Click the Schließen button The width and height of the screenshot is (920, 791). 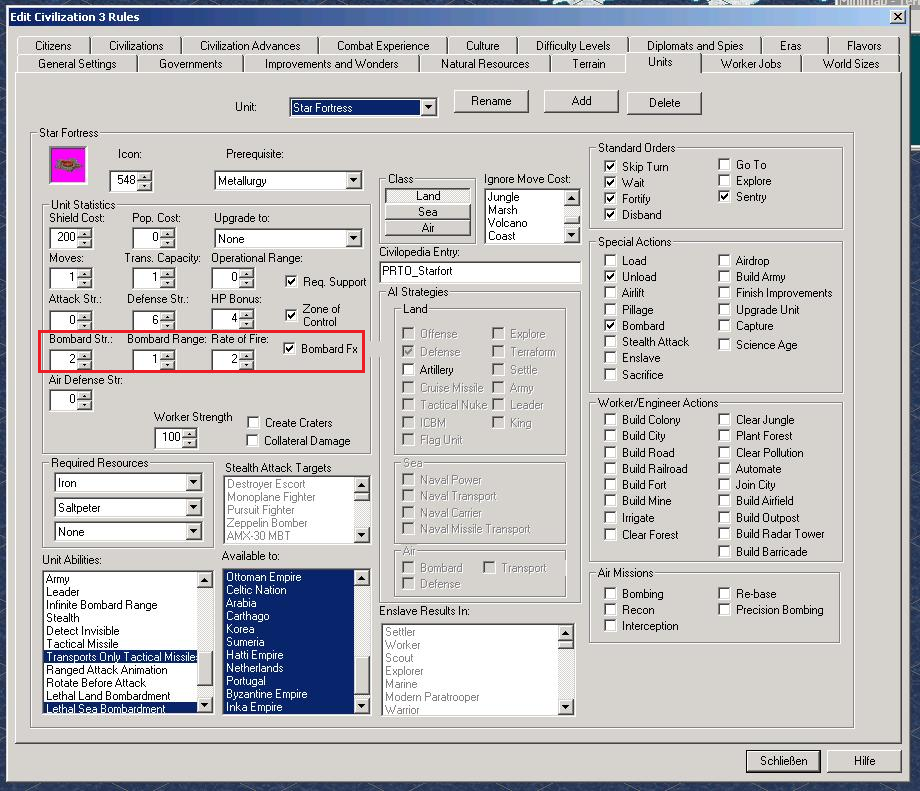[783, 761]
